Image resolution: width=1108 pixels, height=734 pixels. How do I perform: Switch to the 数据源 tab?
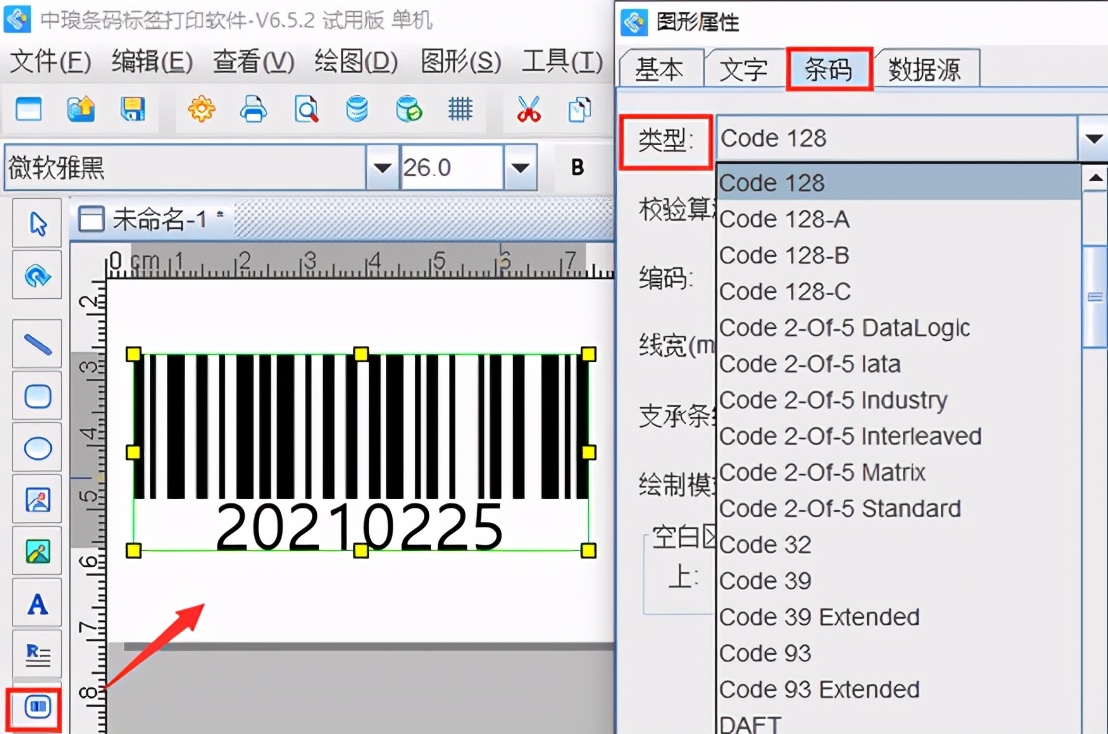(927, 68)
